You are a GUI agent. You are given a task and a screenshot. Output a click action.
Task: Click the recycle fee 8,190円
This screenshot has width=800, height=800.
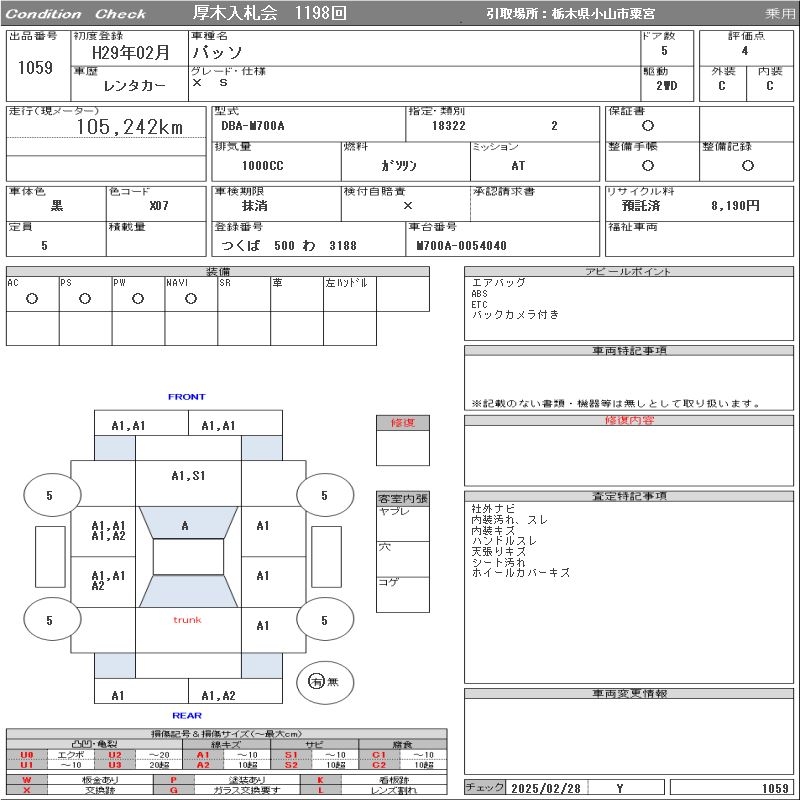click(735, 206)
